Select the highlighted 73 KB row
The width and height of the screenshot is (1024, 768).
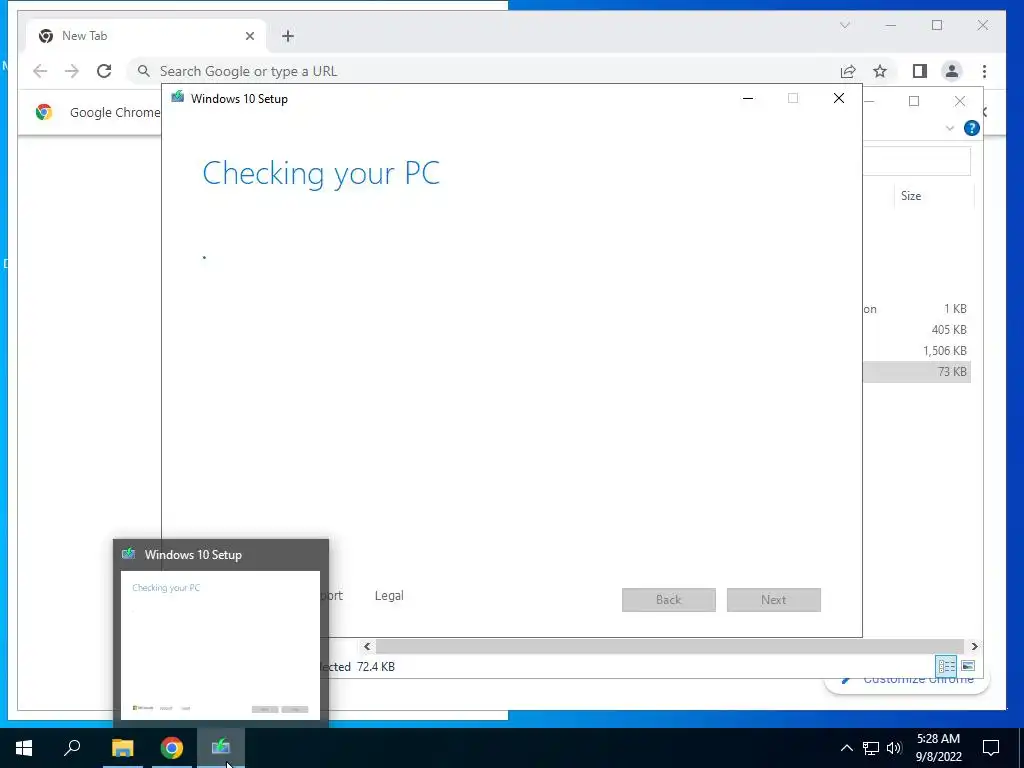point(916,372)
